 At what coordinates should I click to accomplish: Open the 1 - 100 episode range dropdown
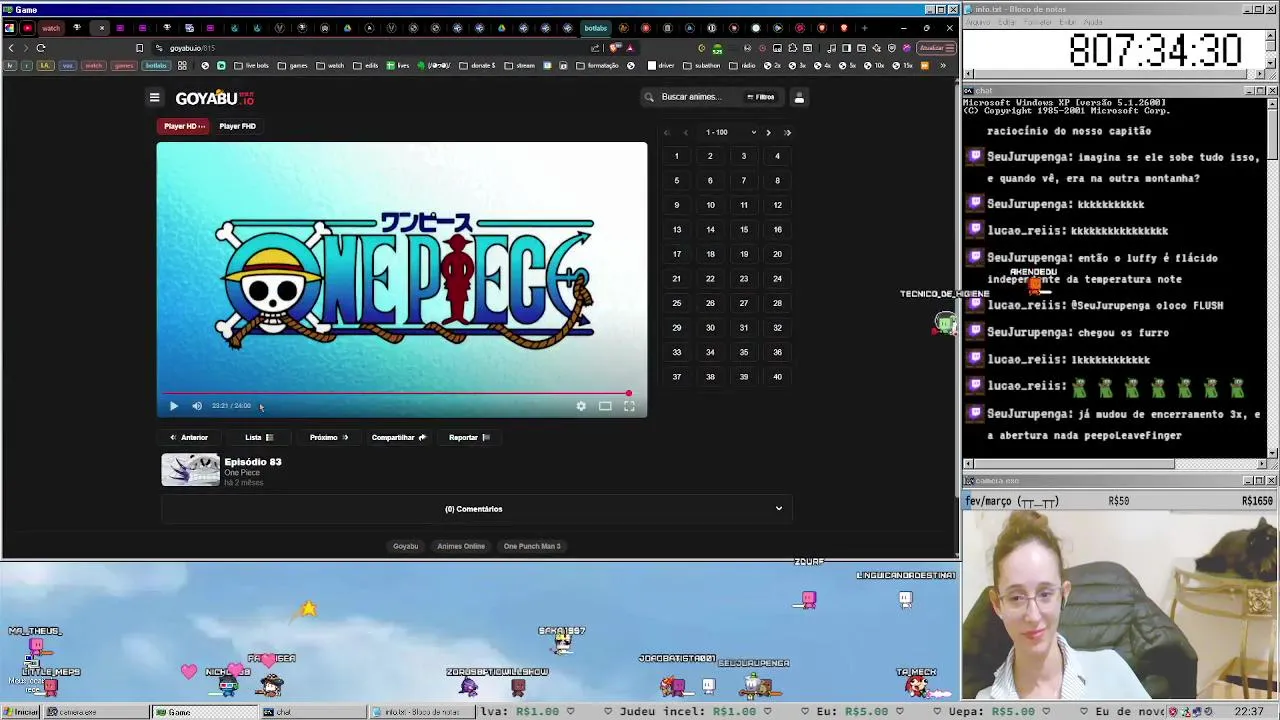click(x=731, y=132)
